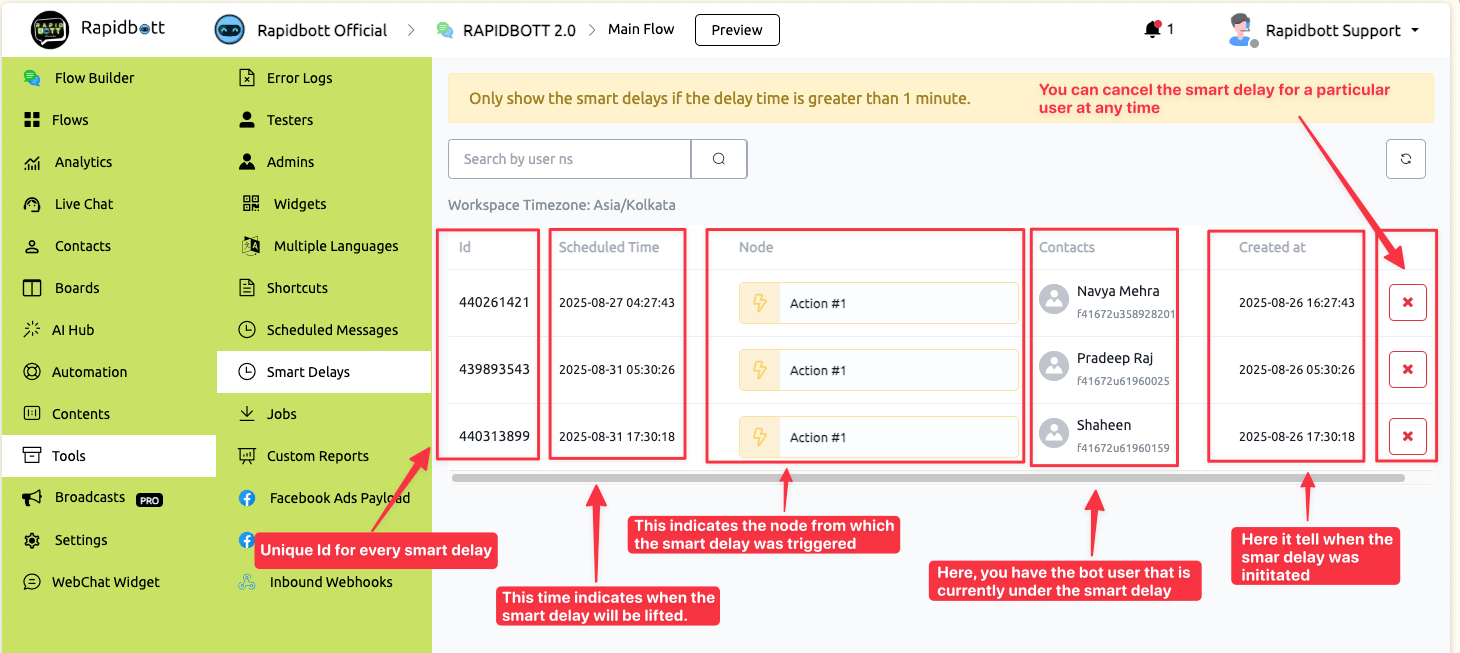This screenshot has height=653, width=1460.
Task: Click the Preview button
Action: click(x=737, y=30)
